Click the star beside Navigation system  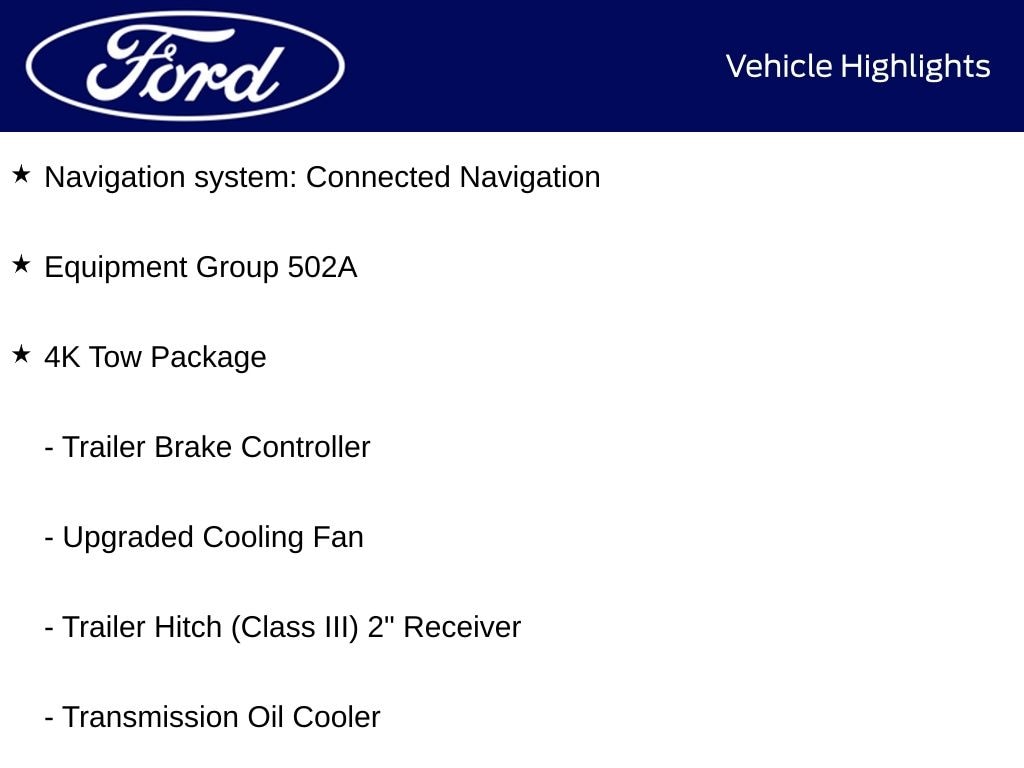(22, 175)
